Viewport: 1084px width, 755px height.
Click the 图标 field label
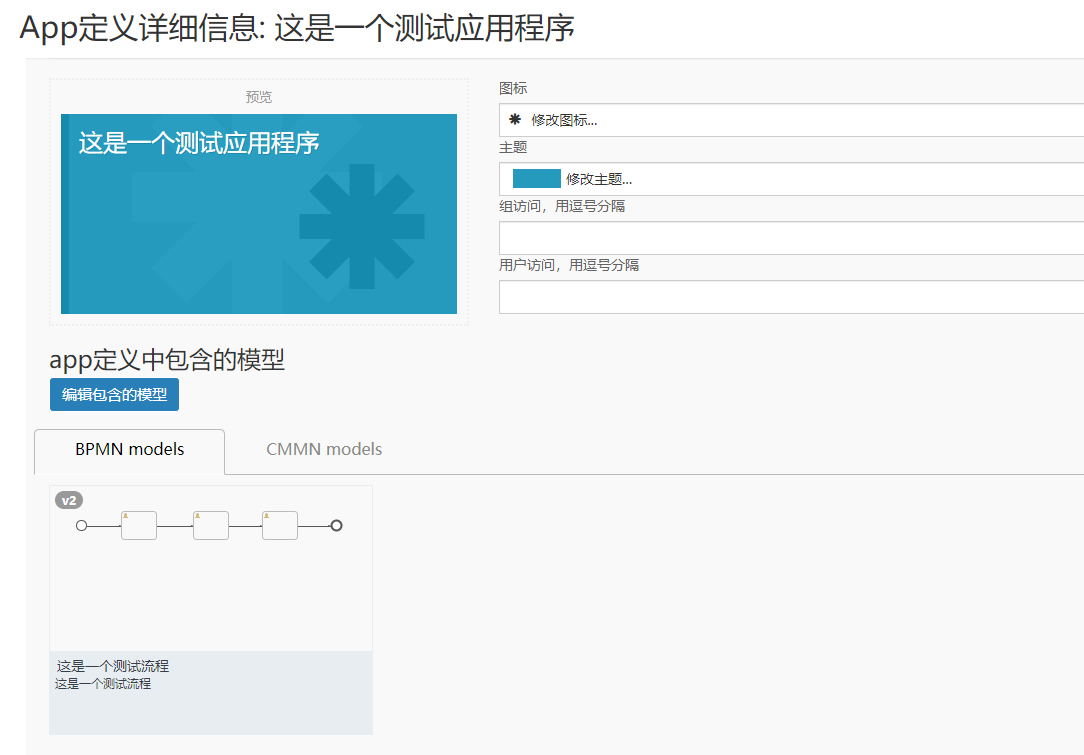click(513, 88)
